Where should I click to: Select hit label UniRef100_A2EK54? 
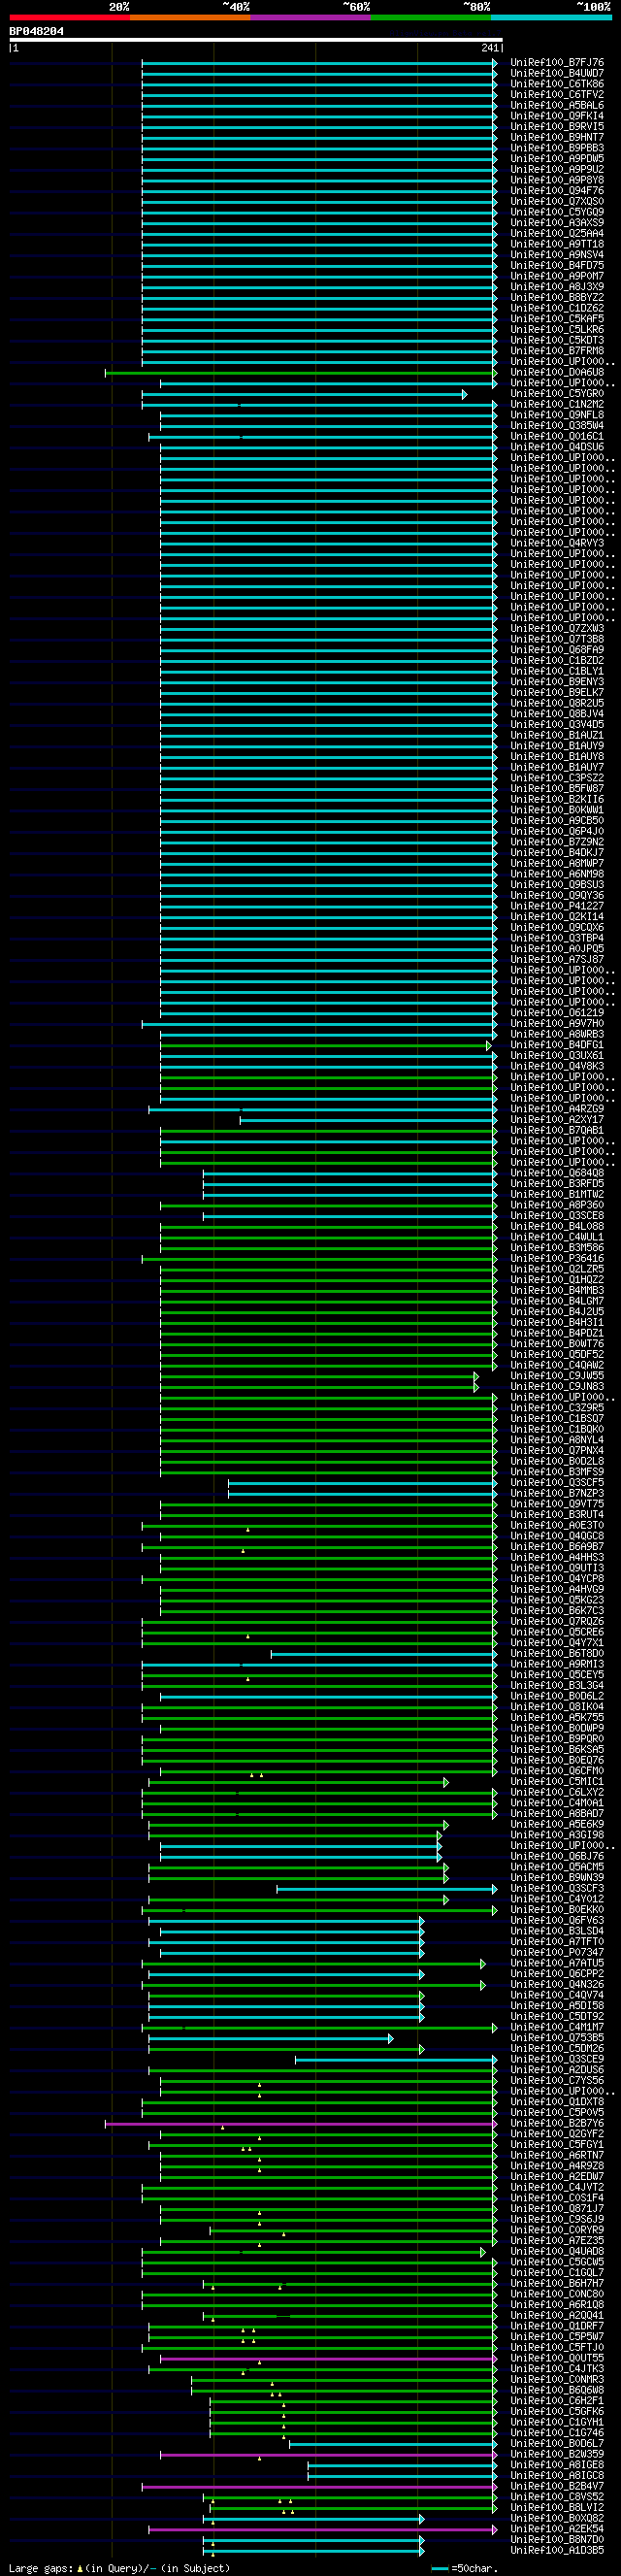pos(557,2529)
